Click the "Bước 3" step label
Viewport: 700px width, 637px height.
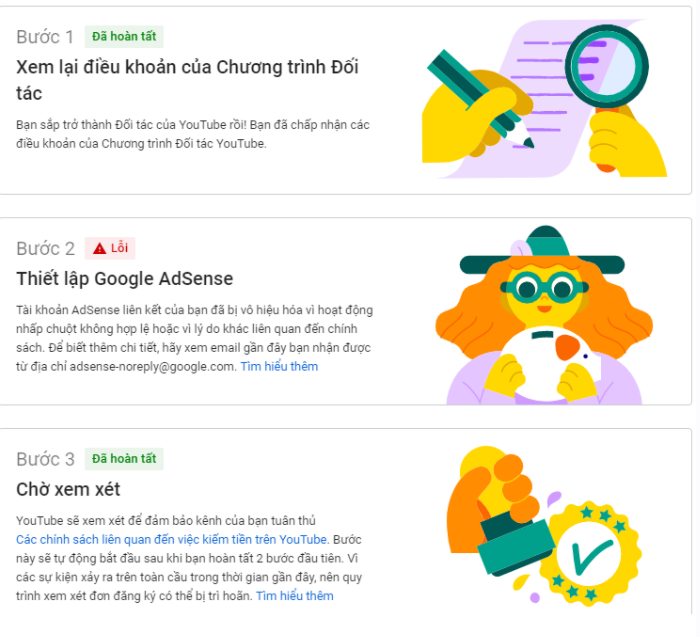point(45,459)
